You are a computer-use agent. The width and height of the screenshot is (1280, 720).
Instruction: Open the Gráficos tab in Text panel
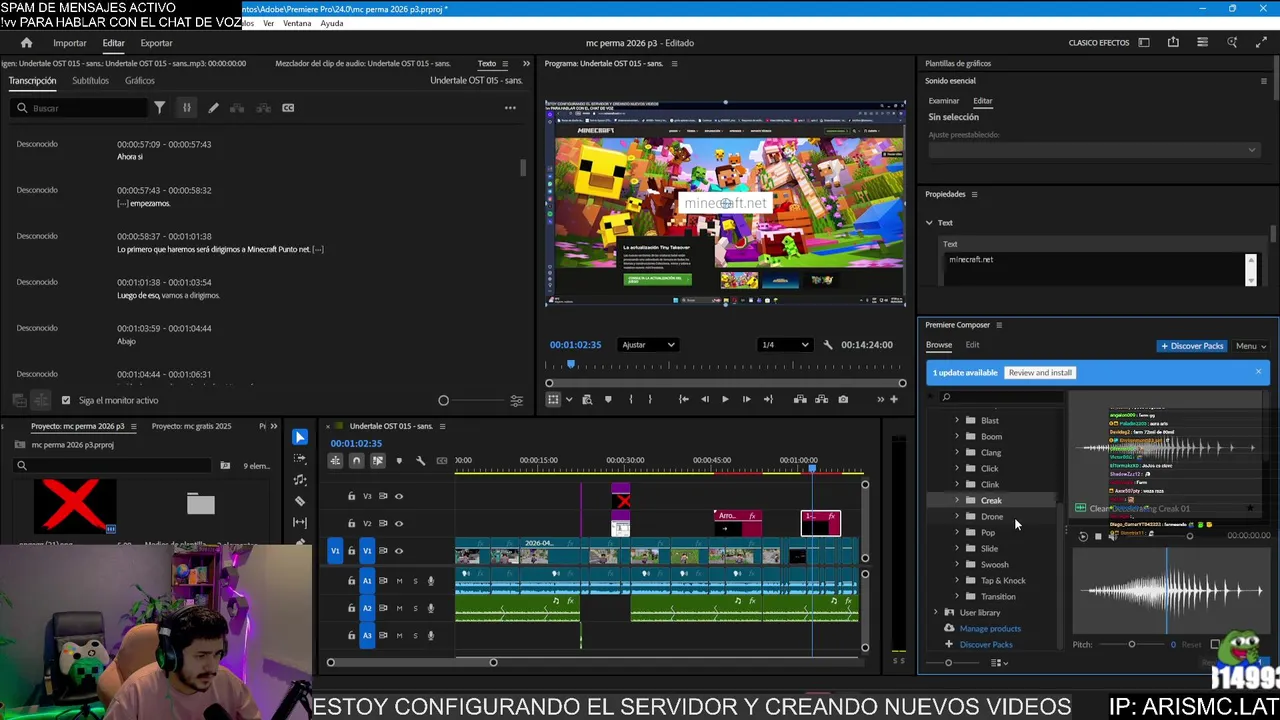pyautogui.click(x=140, y=81)
